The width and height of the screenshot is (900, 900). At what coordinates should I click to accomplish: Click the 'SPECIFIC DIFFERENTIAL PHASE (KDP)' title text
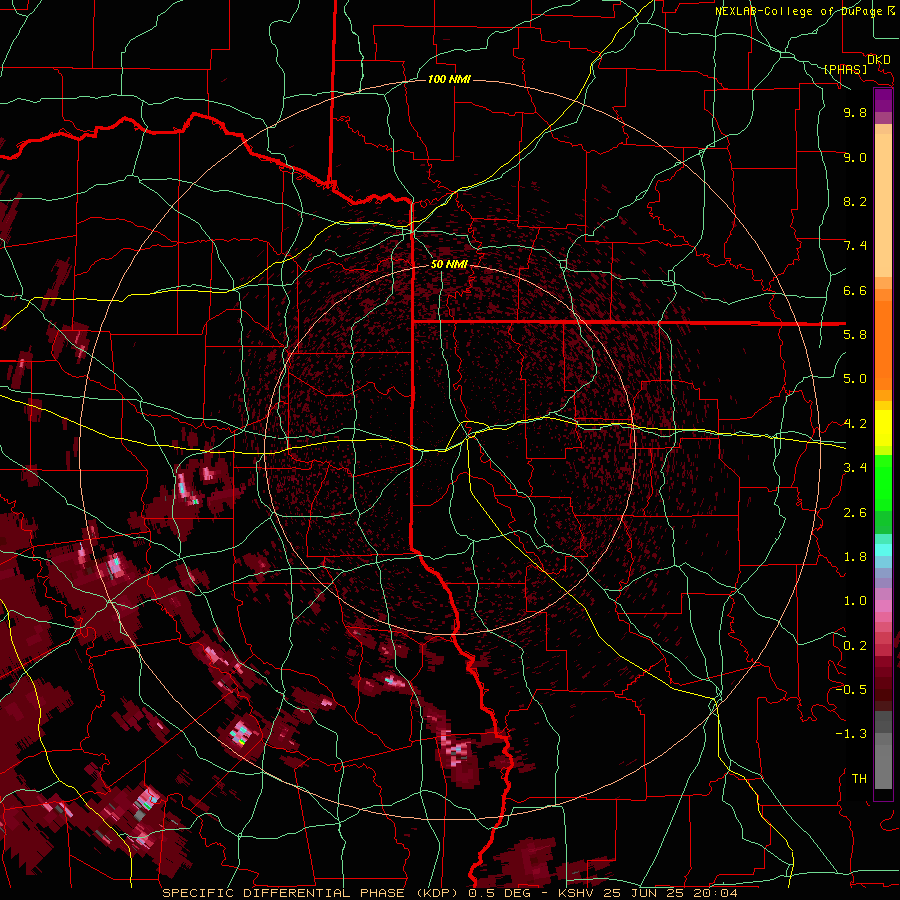[312, 893]
